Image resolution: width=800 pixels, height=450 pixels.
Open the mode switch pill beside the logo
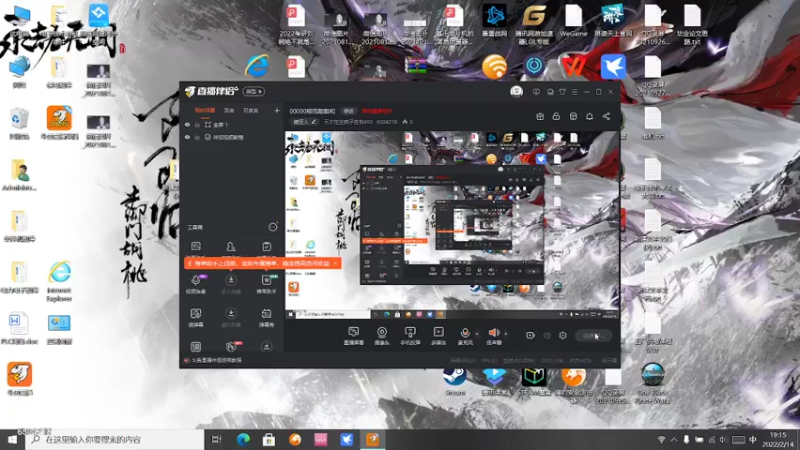254,91
